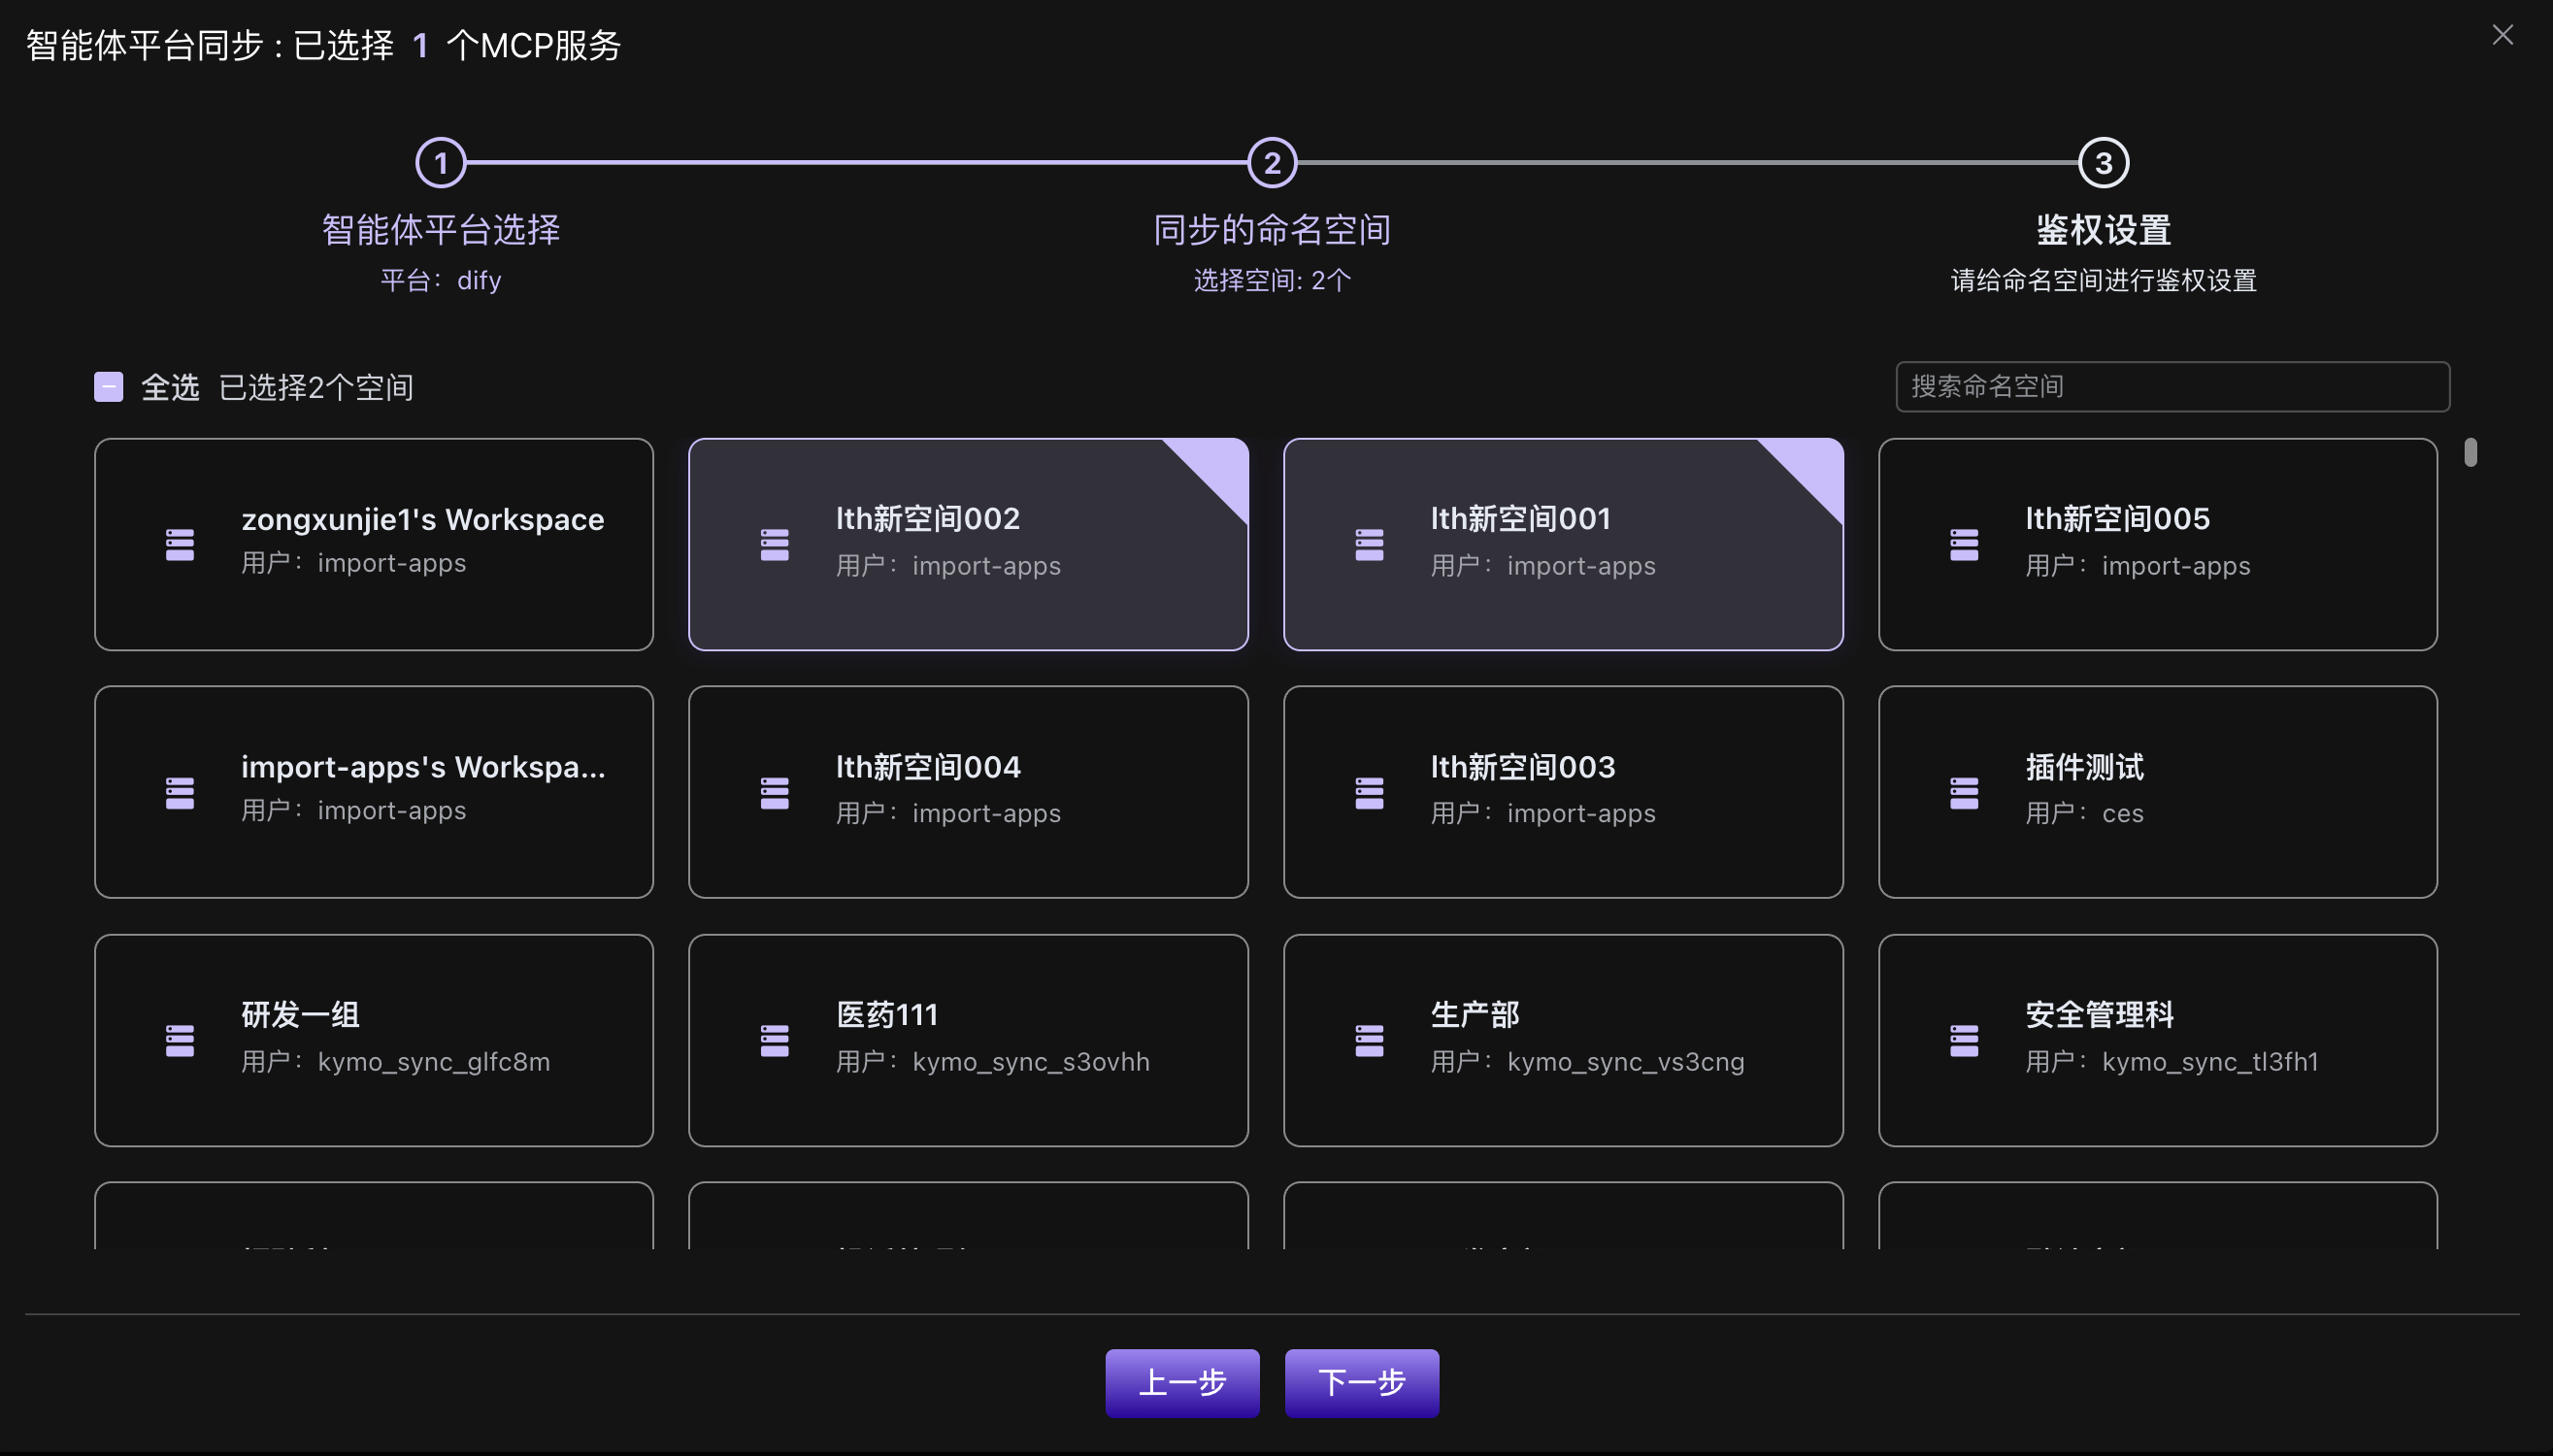2553x1456 pixels.
Task: Deselect the lth新空间001 namespace card
Action: (1562, 545)
